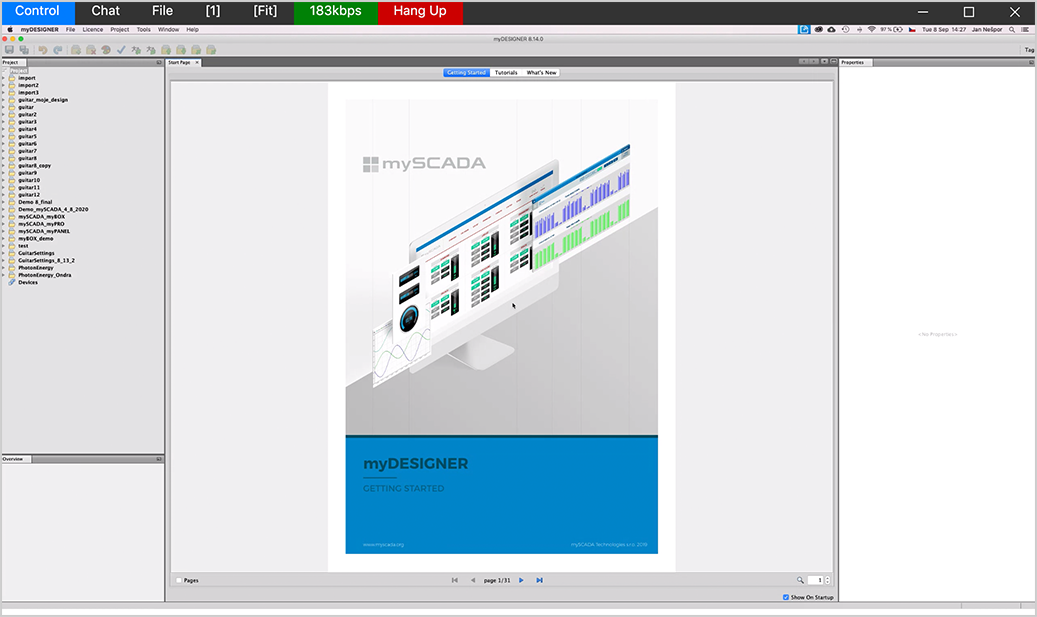Open the Notification Center list icon
This screenshot has height=617, width=1037.
(1026, 30)
